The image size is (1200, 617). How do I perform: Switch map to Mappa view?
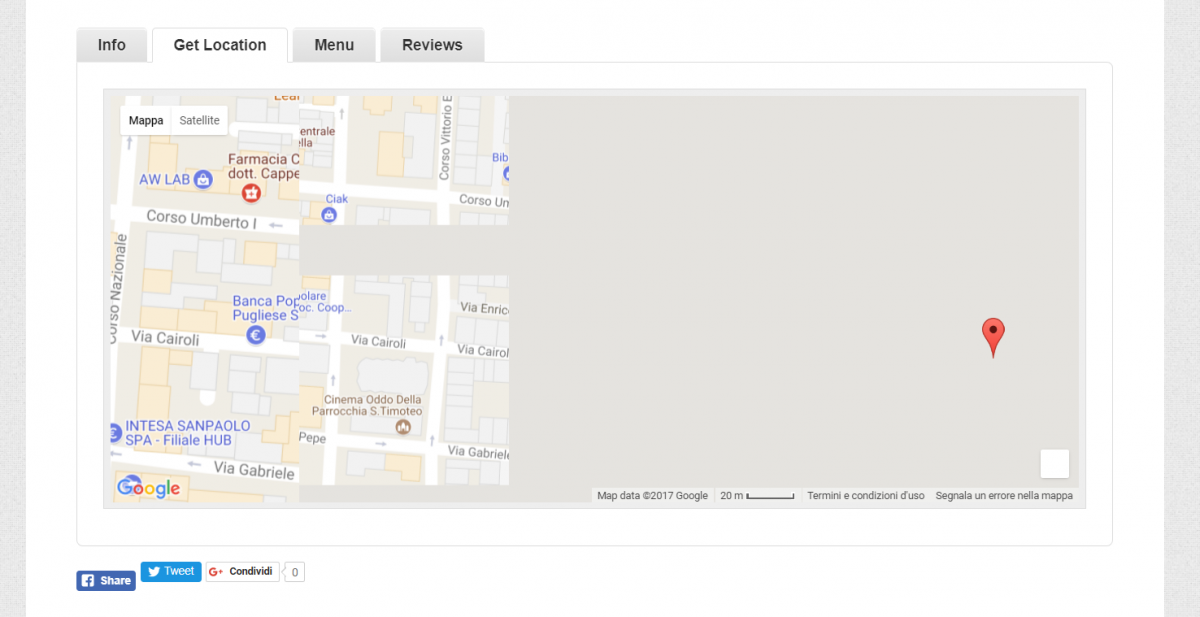(x=146, y=121)
